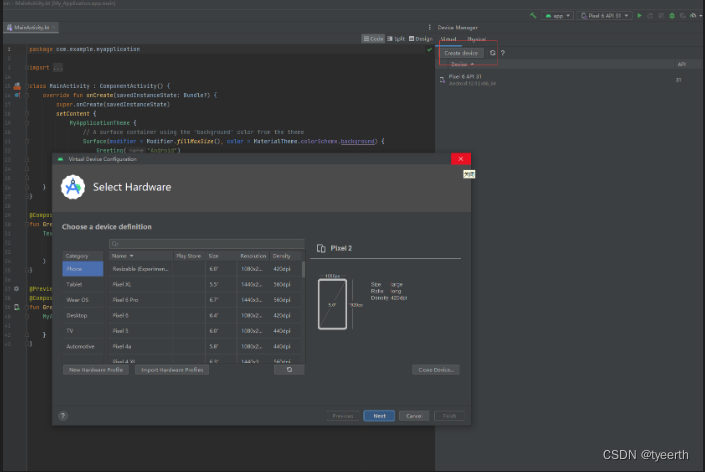Expand the collapsed import statements
Image resolution: width=705 pixels, height=472 pixels.
pos(58,68)
